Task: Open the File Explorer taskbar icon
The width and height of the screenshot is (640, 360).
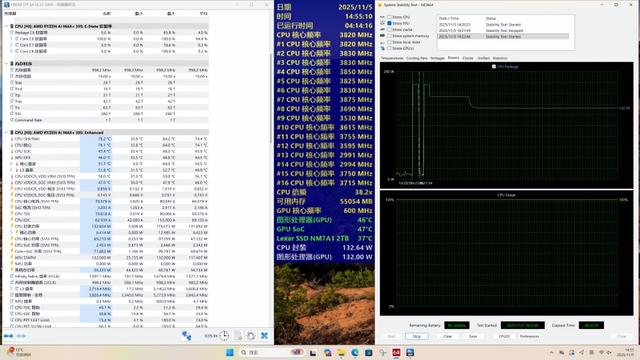Action: click(341, 353)
